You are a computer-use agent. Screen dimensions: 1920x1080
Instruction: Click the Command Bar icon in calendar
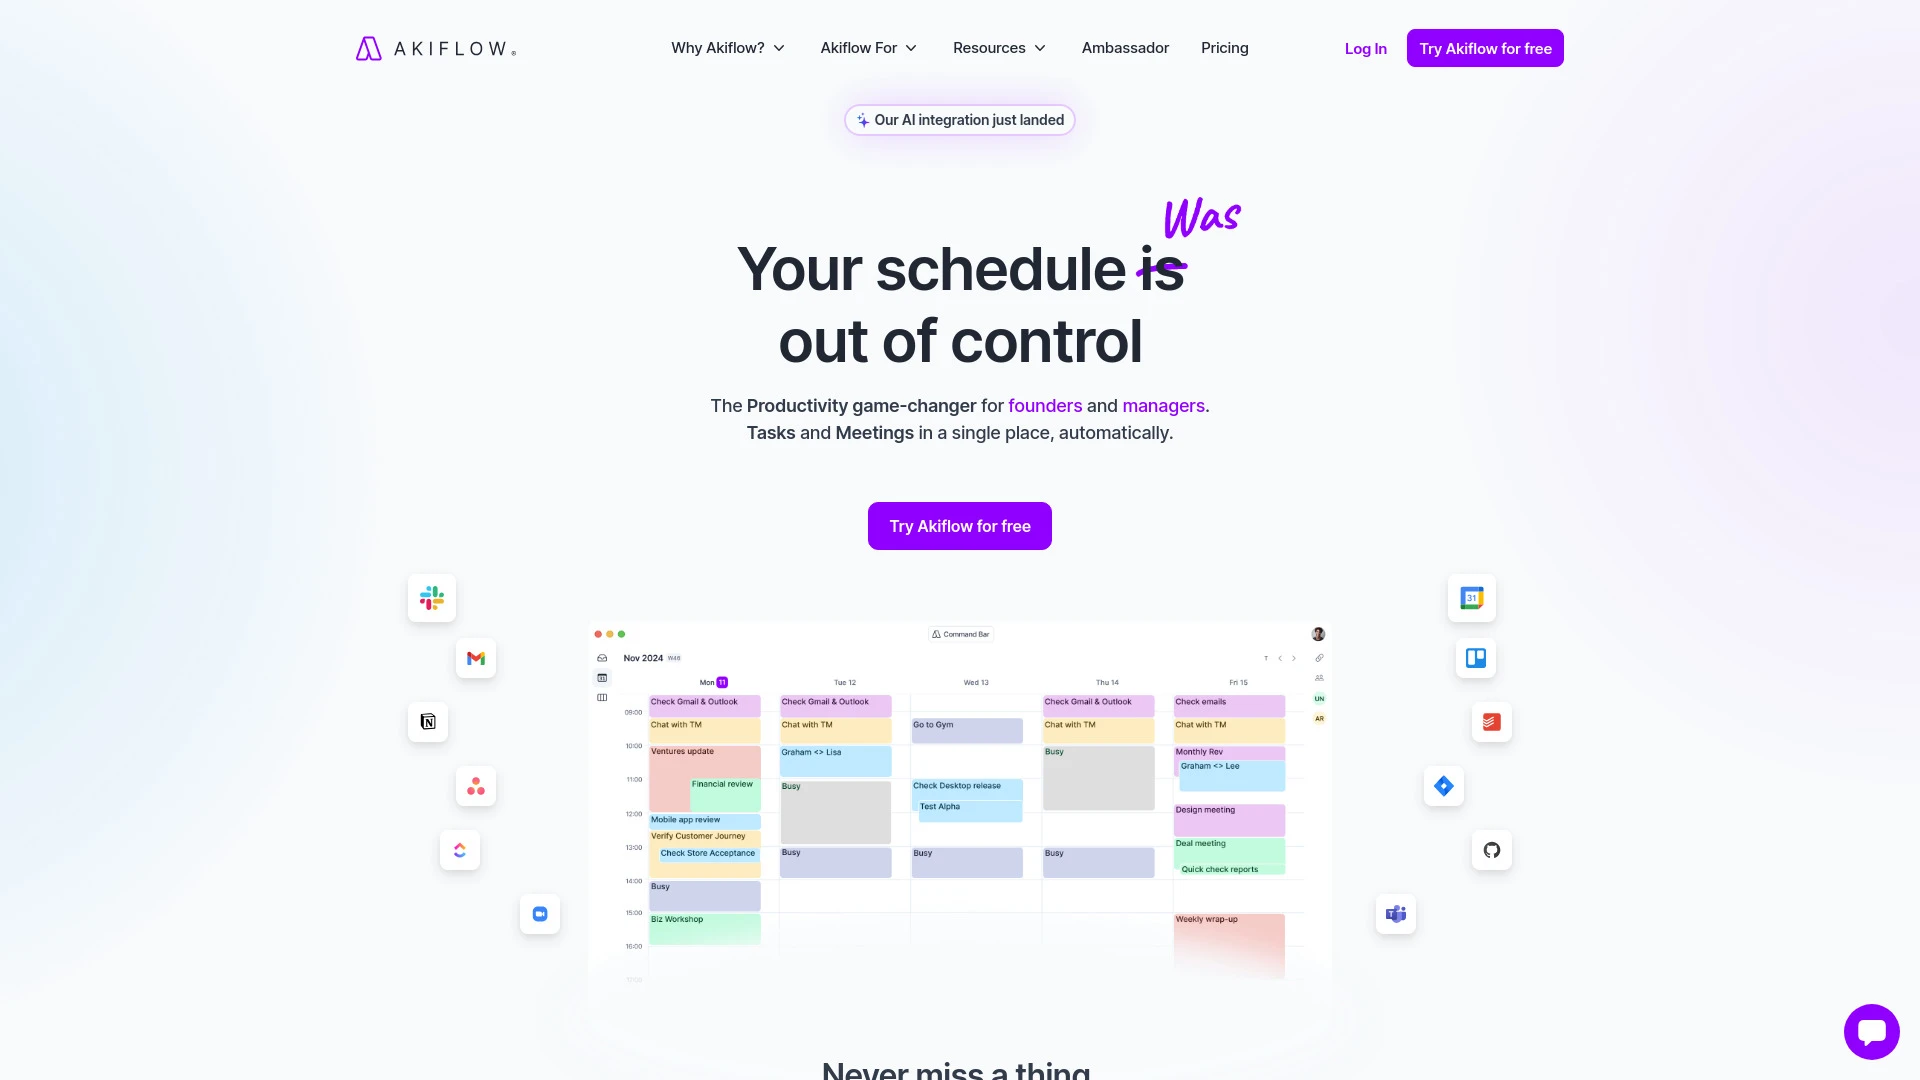click(x=936, y=634)
